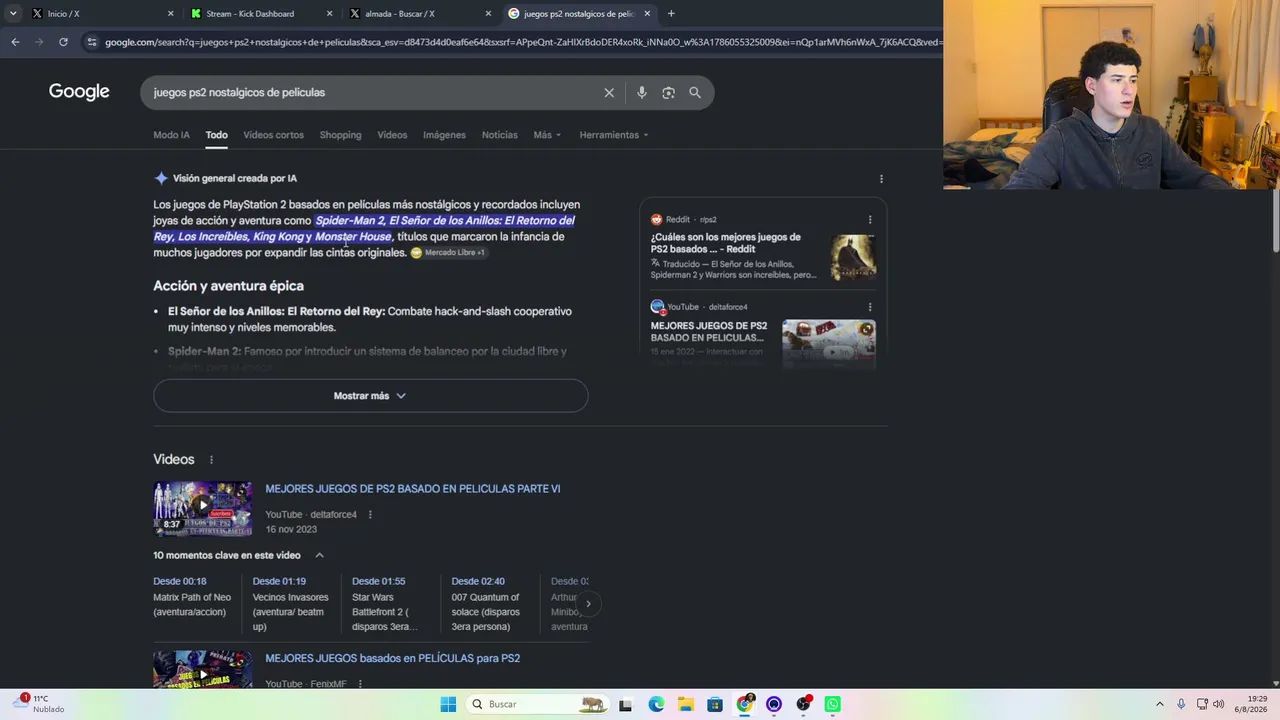Open the tab search dropdown arrow
This screenshot has height=720, width=1280.
tap(13, 14)
